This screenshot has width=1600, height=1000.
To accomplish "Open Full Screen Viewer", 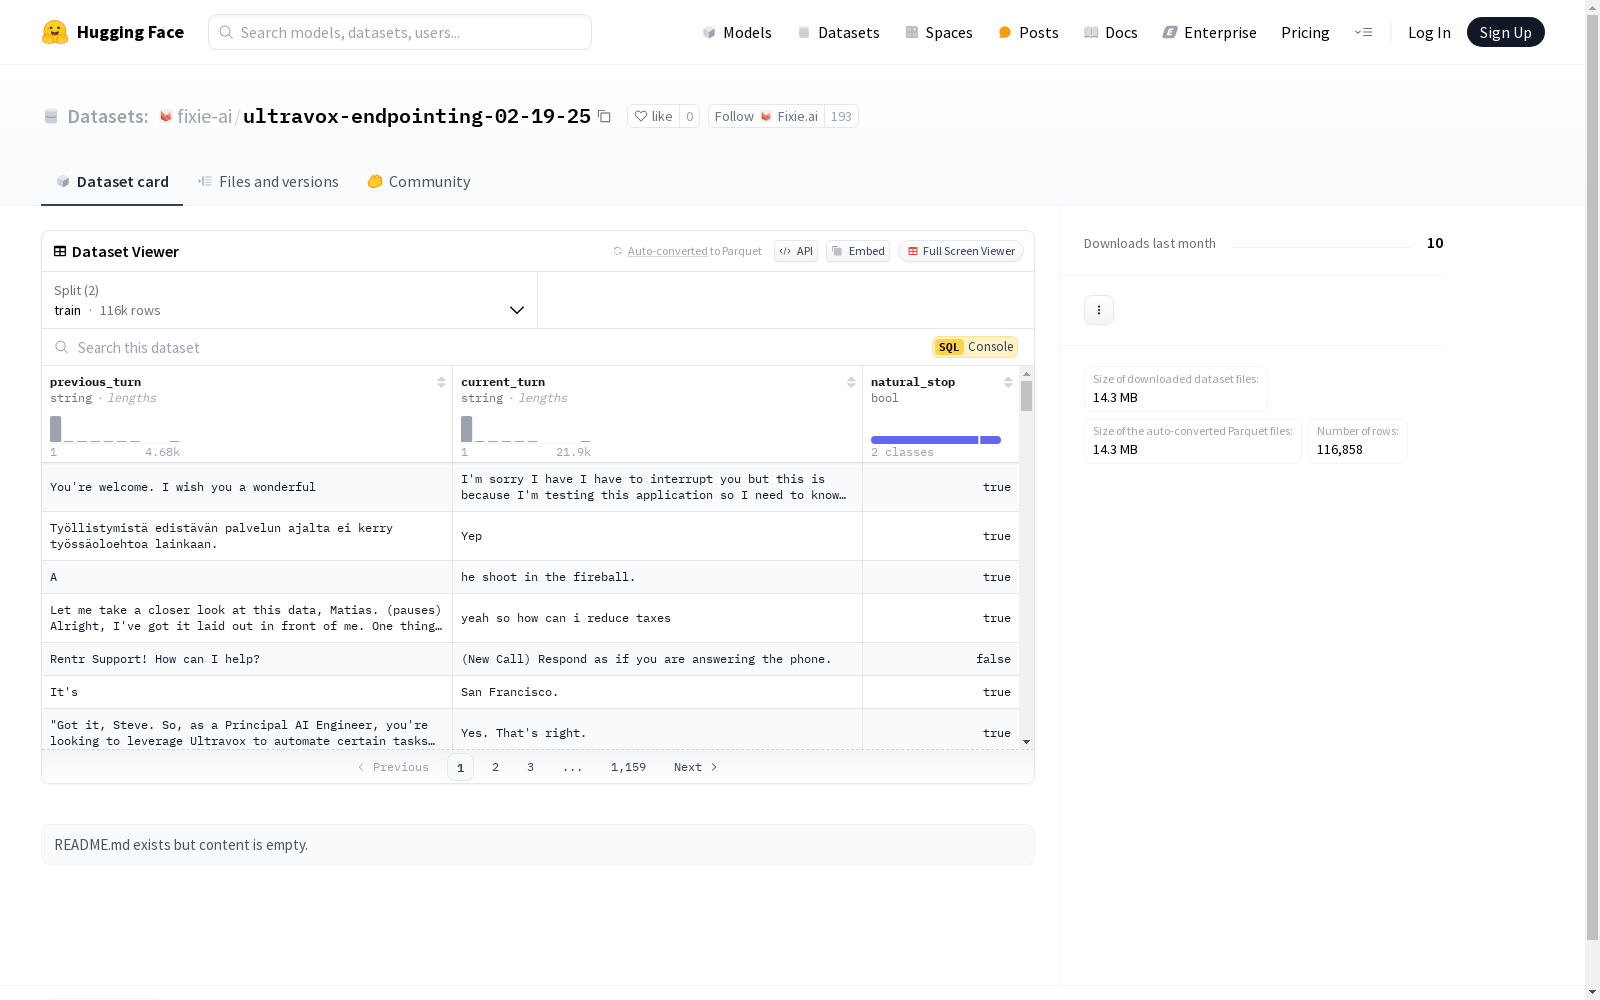I will 961,251.
